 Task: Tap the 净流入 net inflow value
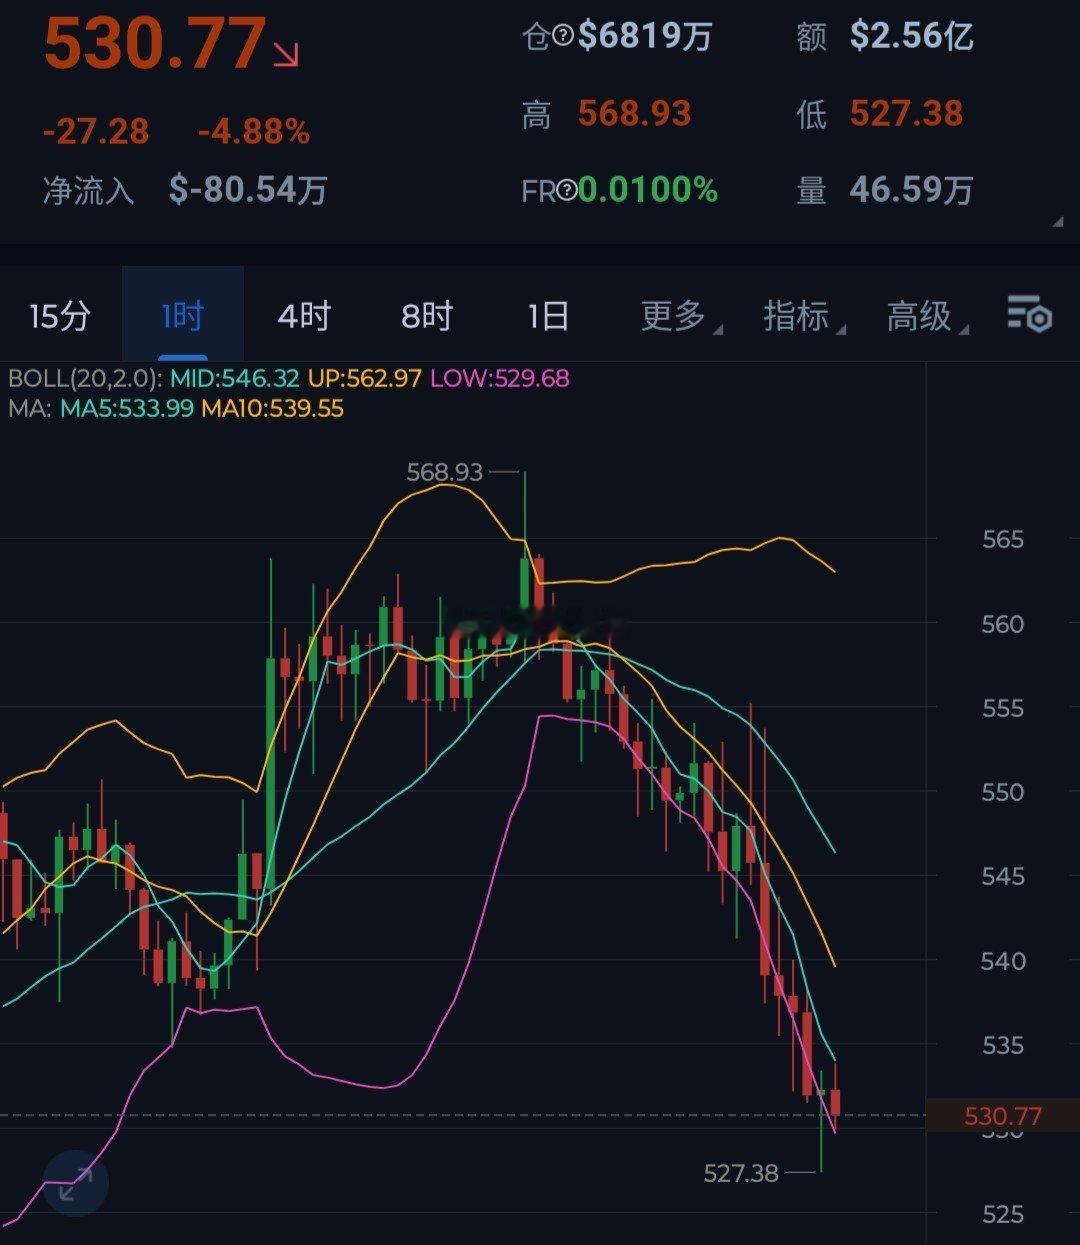click(248, 189)
